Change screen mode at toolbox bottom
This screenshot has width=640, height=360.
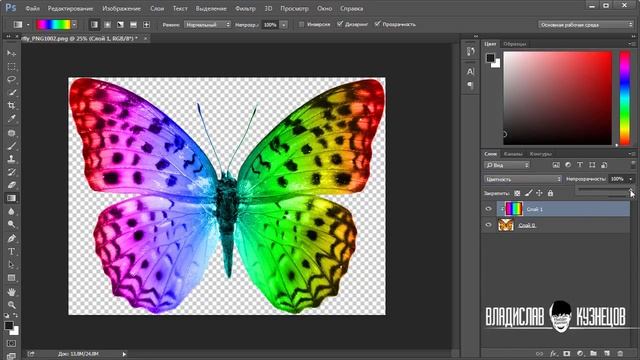pos(11,356)
